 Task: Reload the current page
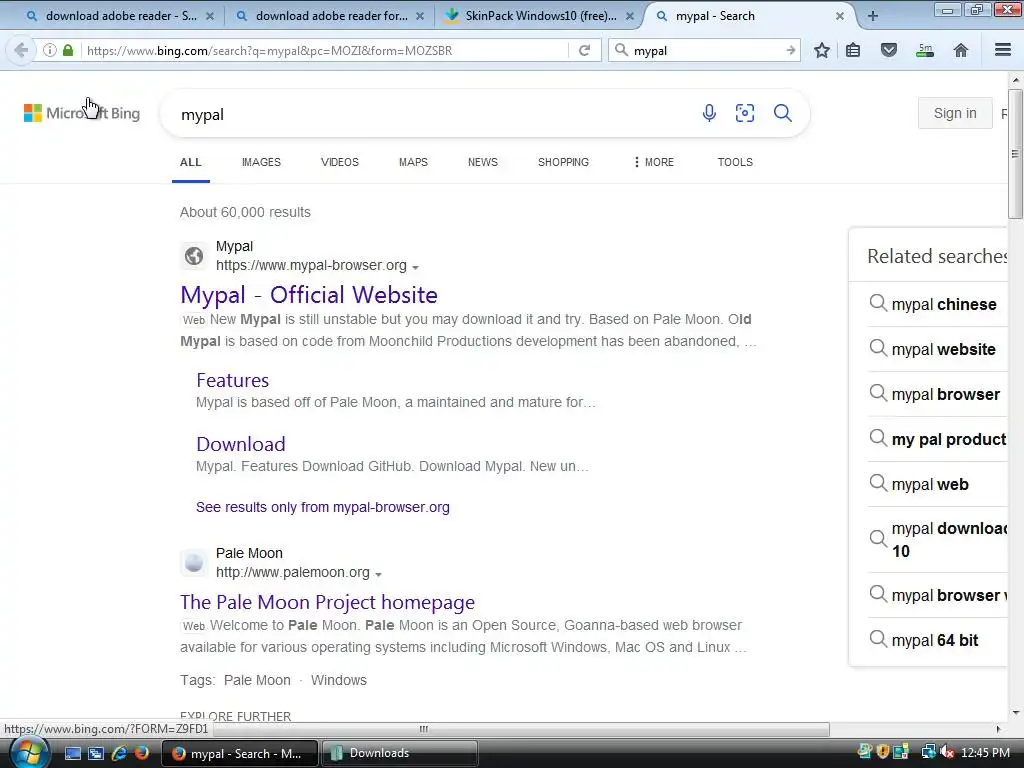click(x=584, y=50)
